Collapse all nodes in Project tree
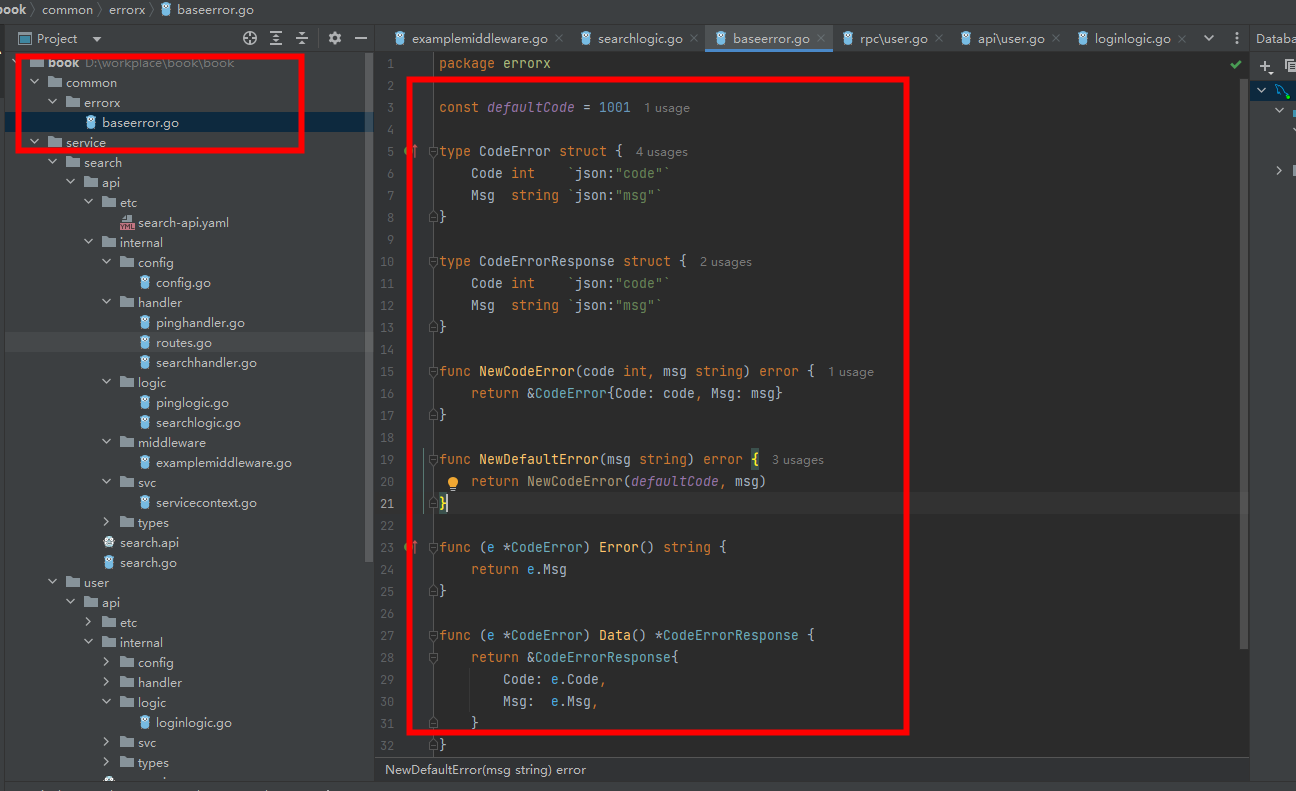1296x791 pixels. coord(303,38)
